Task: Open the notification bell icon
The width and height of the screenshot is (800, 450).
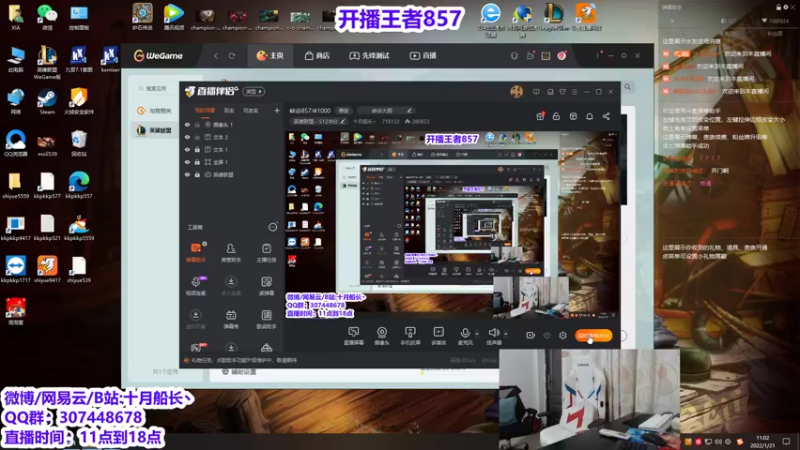Action: [589, 116]
